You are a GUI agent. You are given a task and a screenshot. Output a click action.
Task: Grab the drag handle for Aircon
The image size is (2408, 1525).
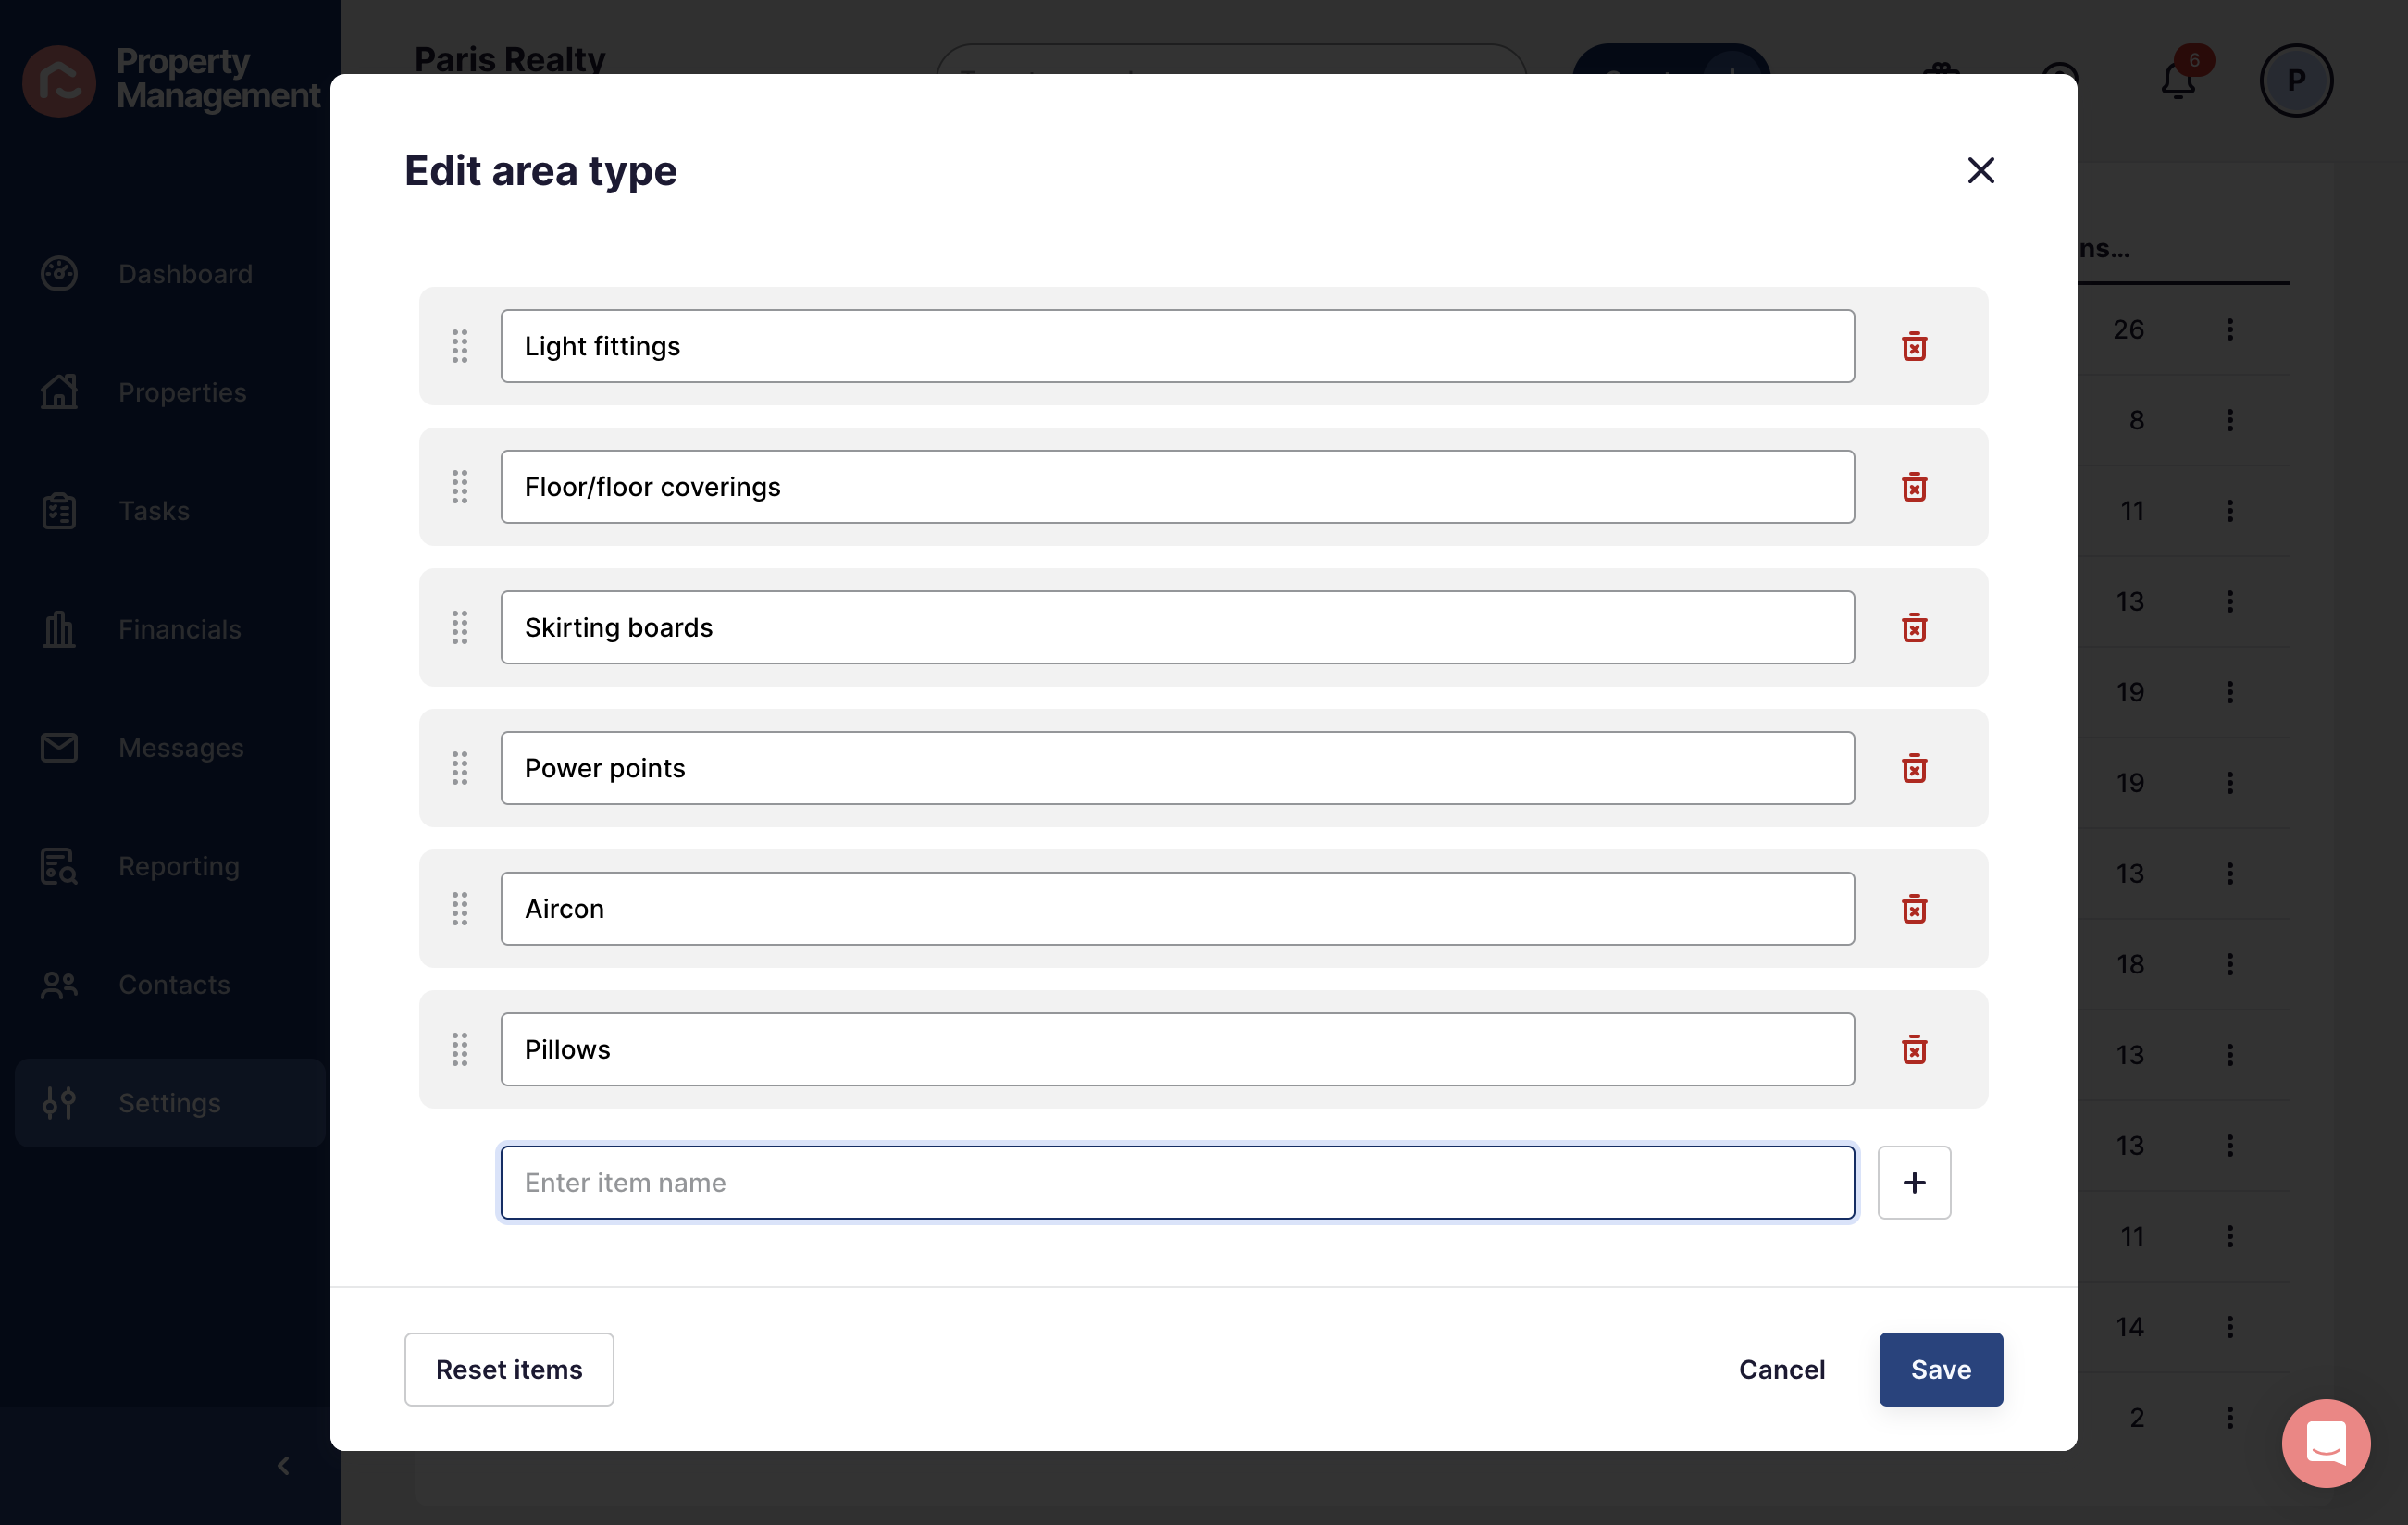click(x=460, y=909)
